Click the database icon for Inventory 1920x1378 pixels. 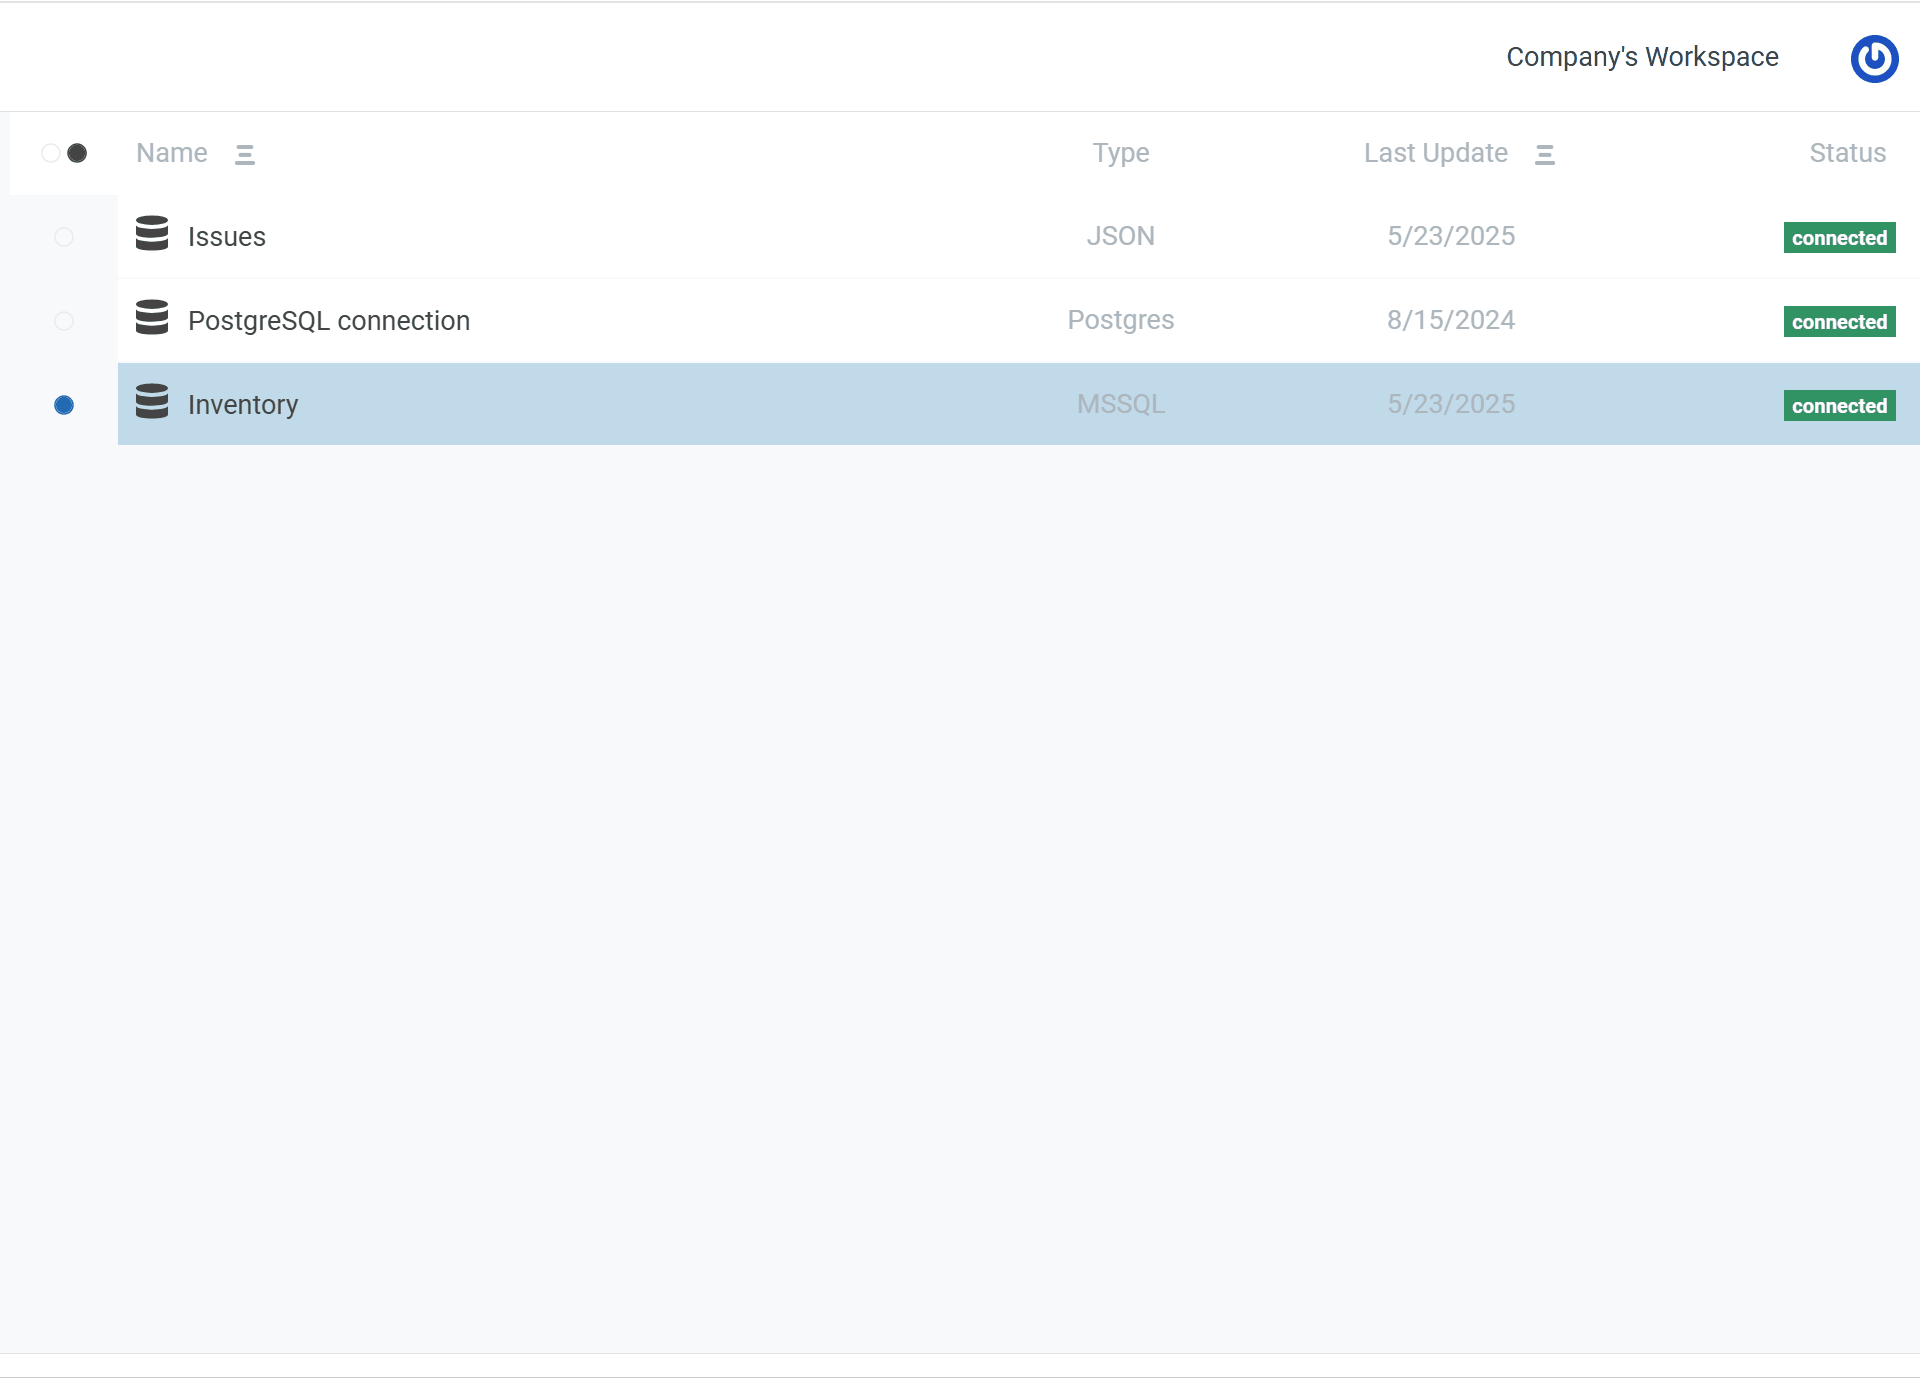tap(152, 401)
